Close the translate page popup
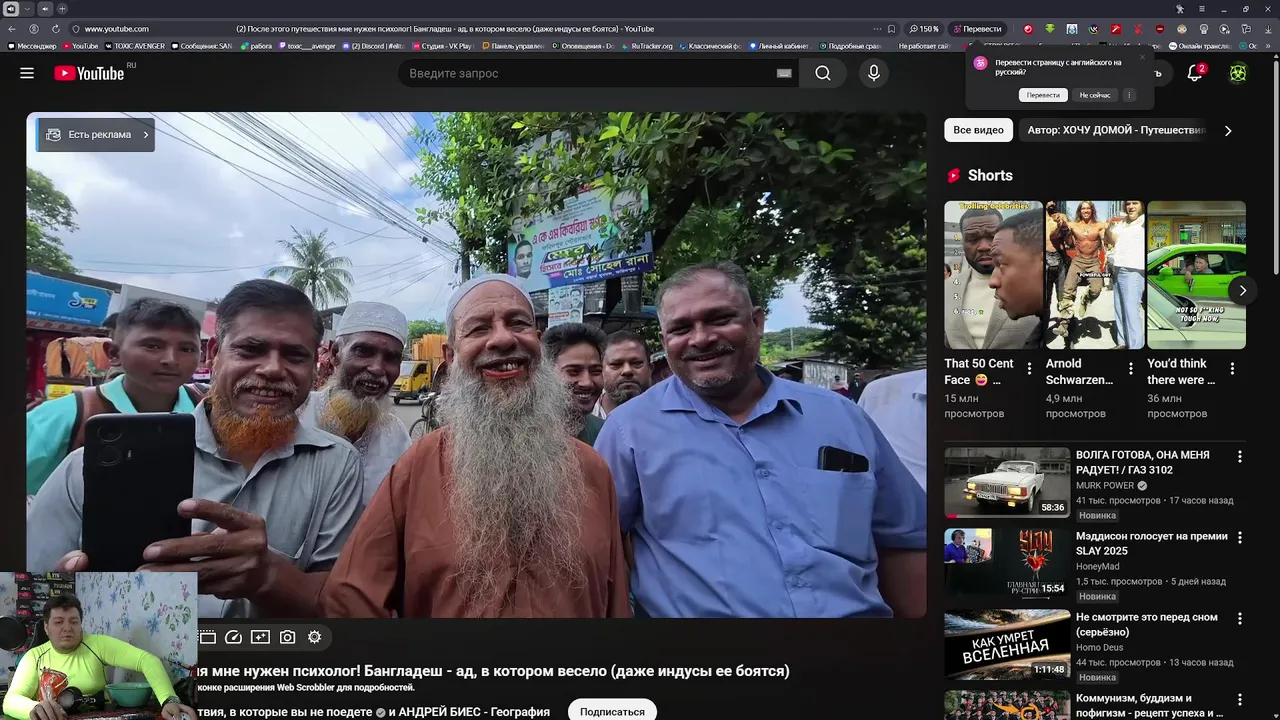 [x=1142, y=57]
